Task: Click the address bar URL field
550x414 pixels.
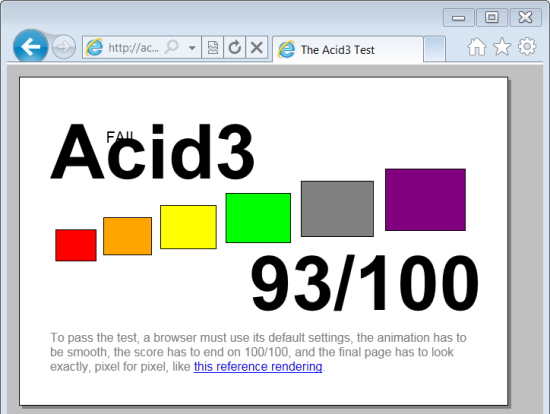Action: [x=133, y=47]
